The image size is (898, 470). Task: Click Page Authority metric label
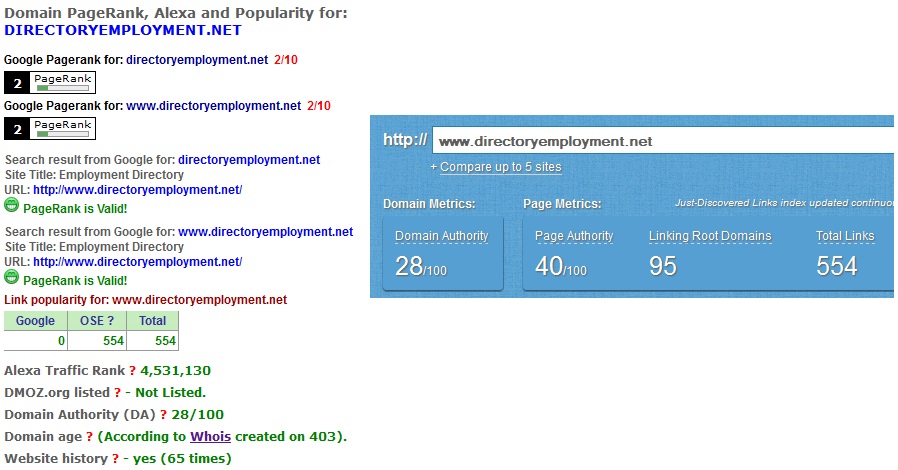tap(574, 236)
